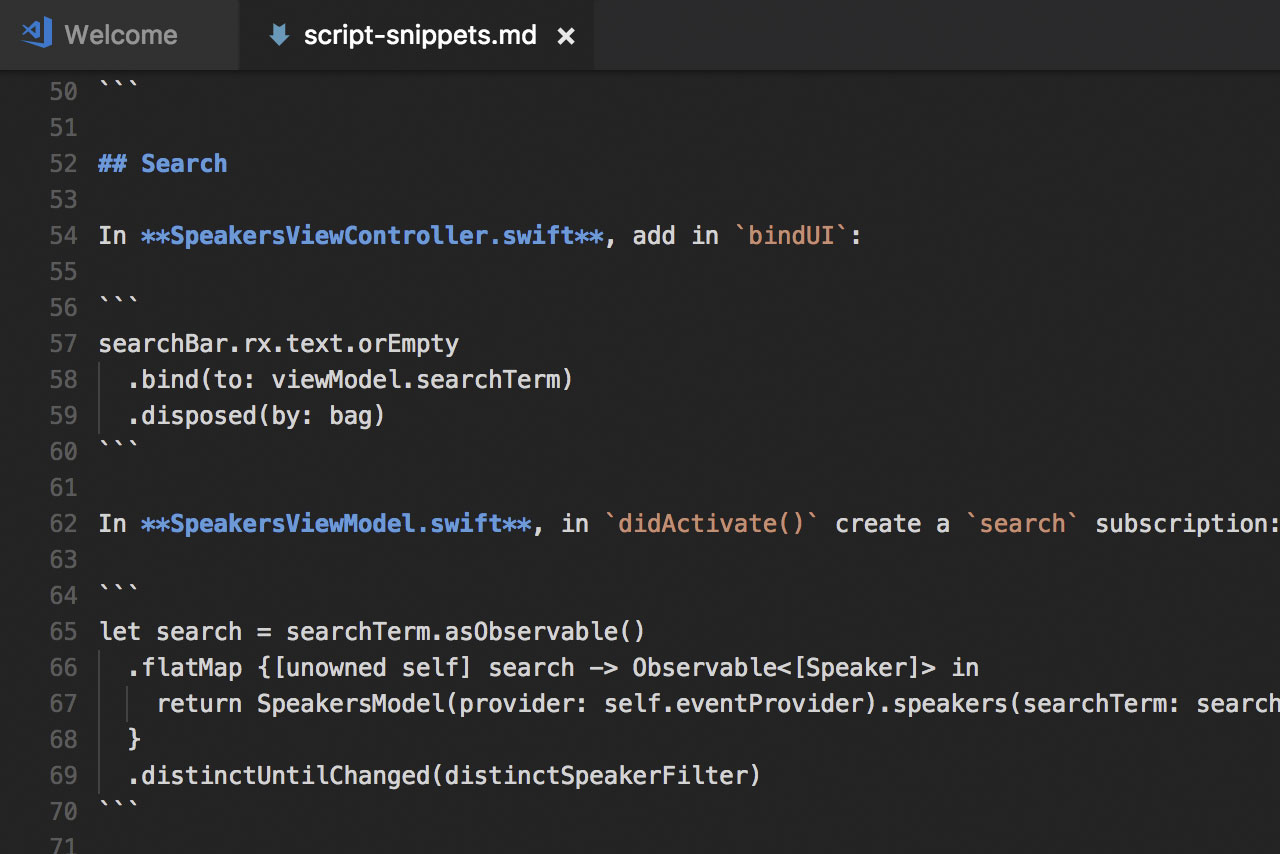The height and width of the screenshot is (854, 1280).
Task: Place cursor on 'searchBar.rx.text.orEmpty'
Action: [x=279, y=343]
